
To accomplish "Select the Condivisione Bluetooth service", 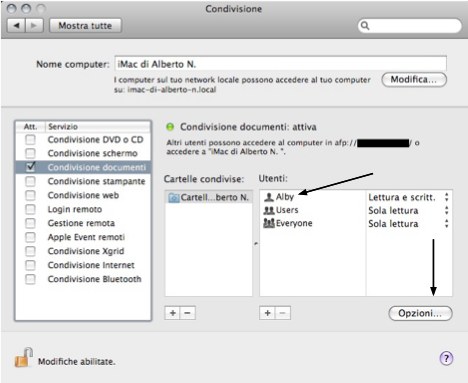I will tap(94, 279).
